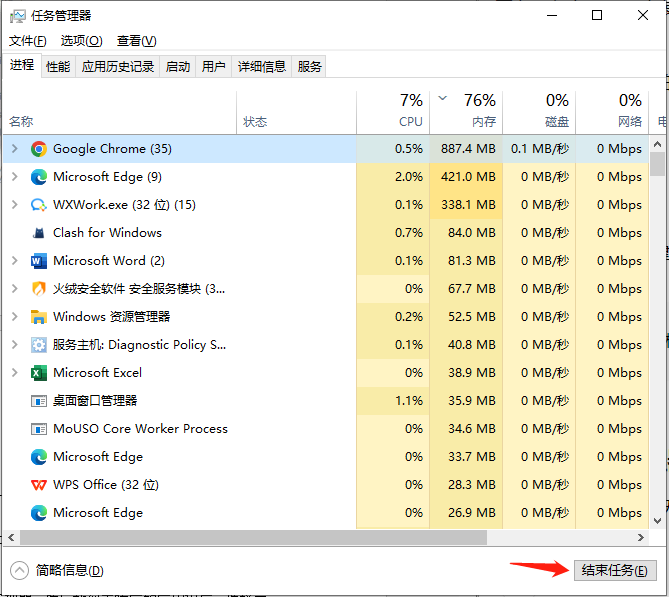Expand the 火绒安全软件 process group
This screenshot has width=669, height=597.
[15, 288]
